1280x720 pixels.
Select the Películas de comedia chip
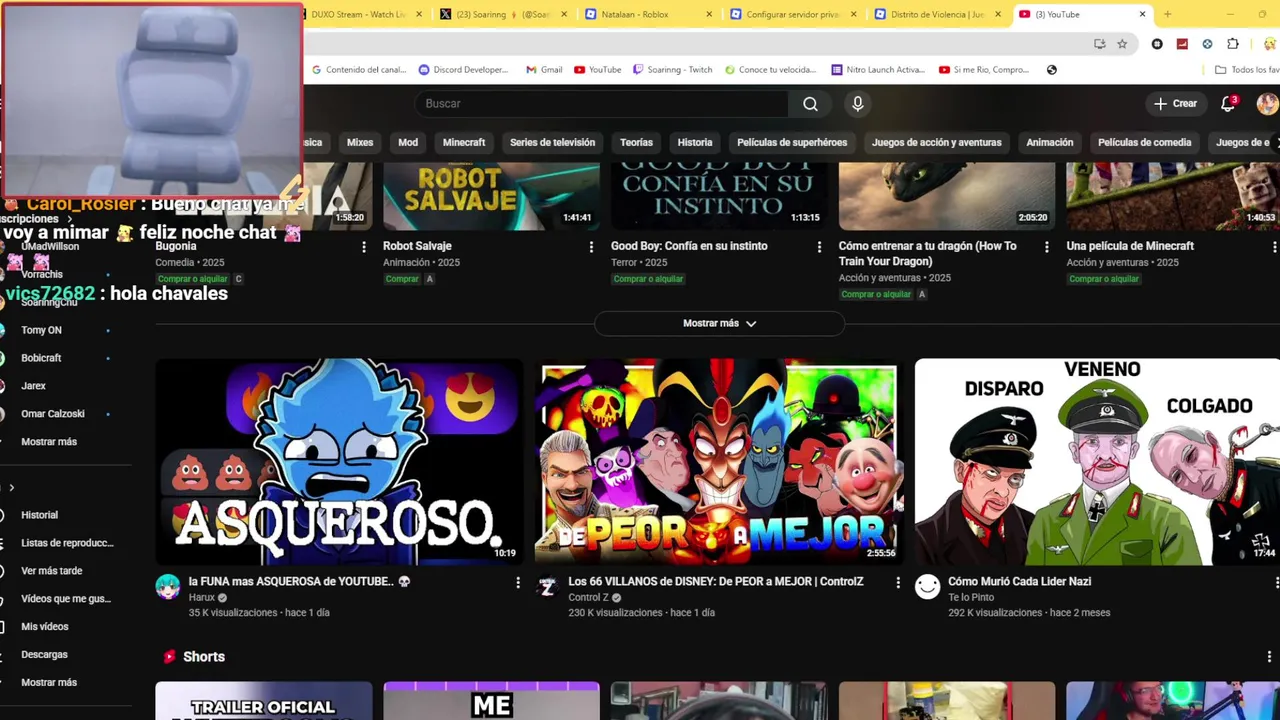point(1145,142)
